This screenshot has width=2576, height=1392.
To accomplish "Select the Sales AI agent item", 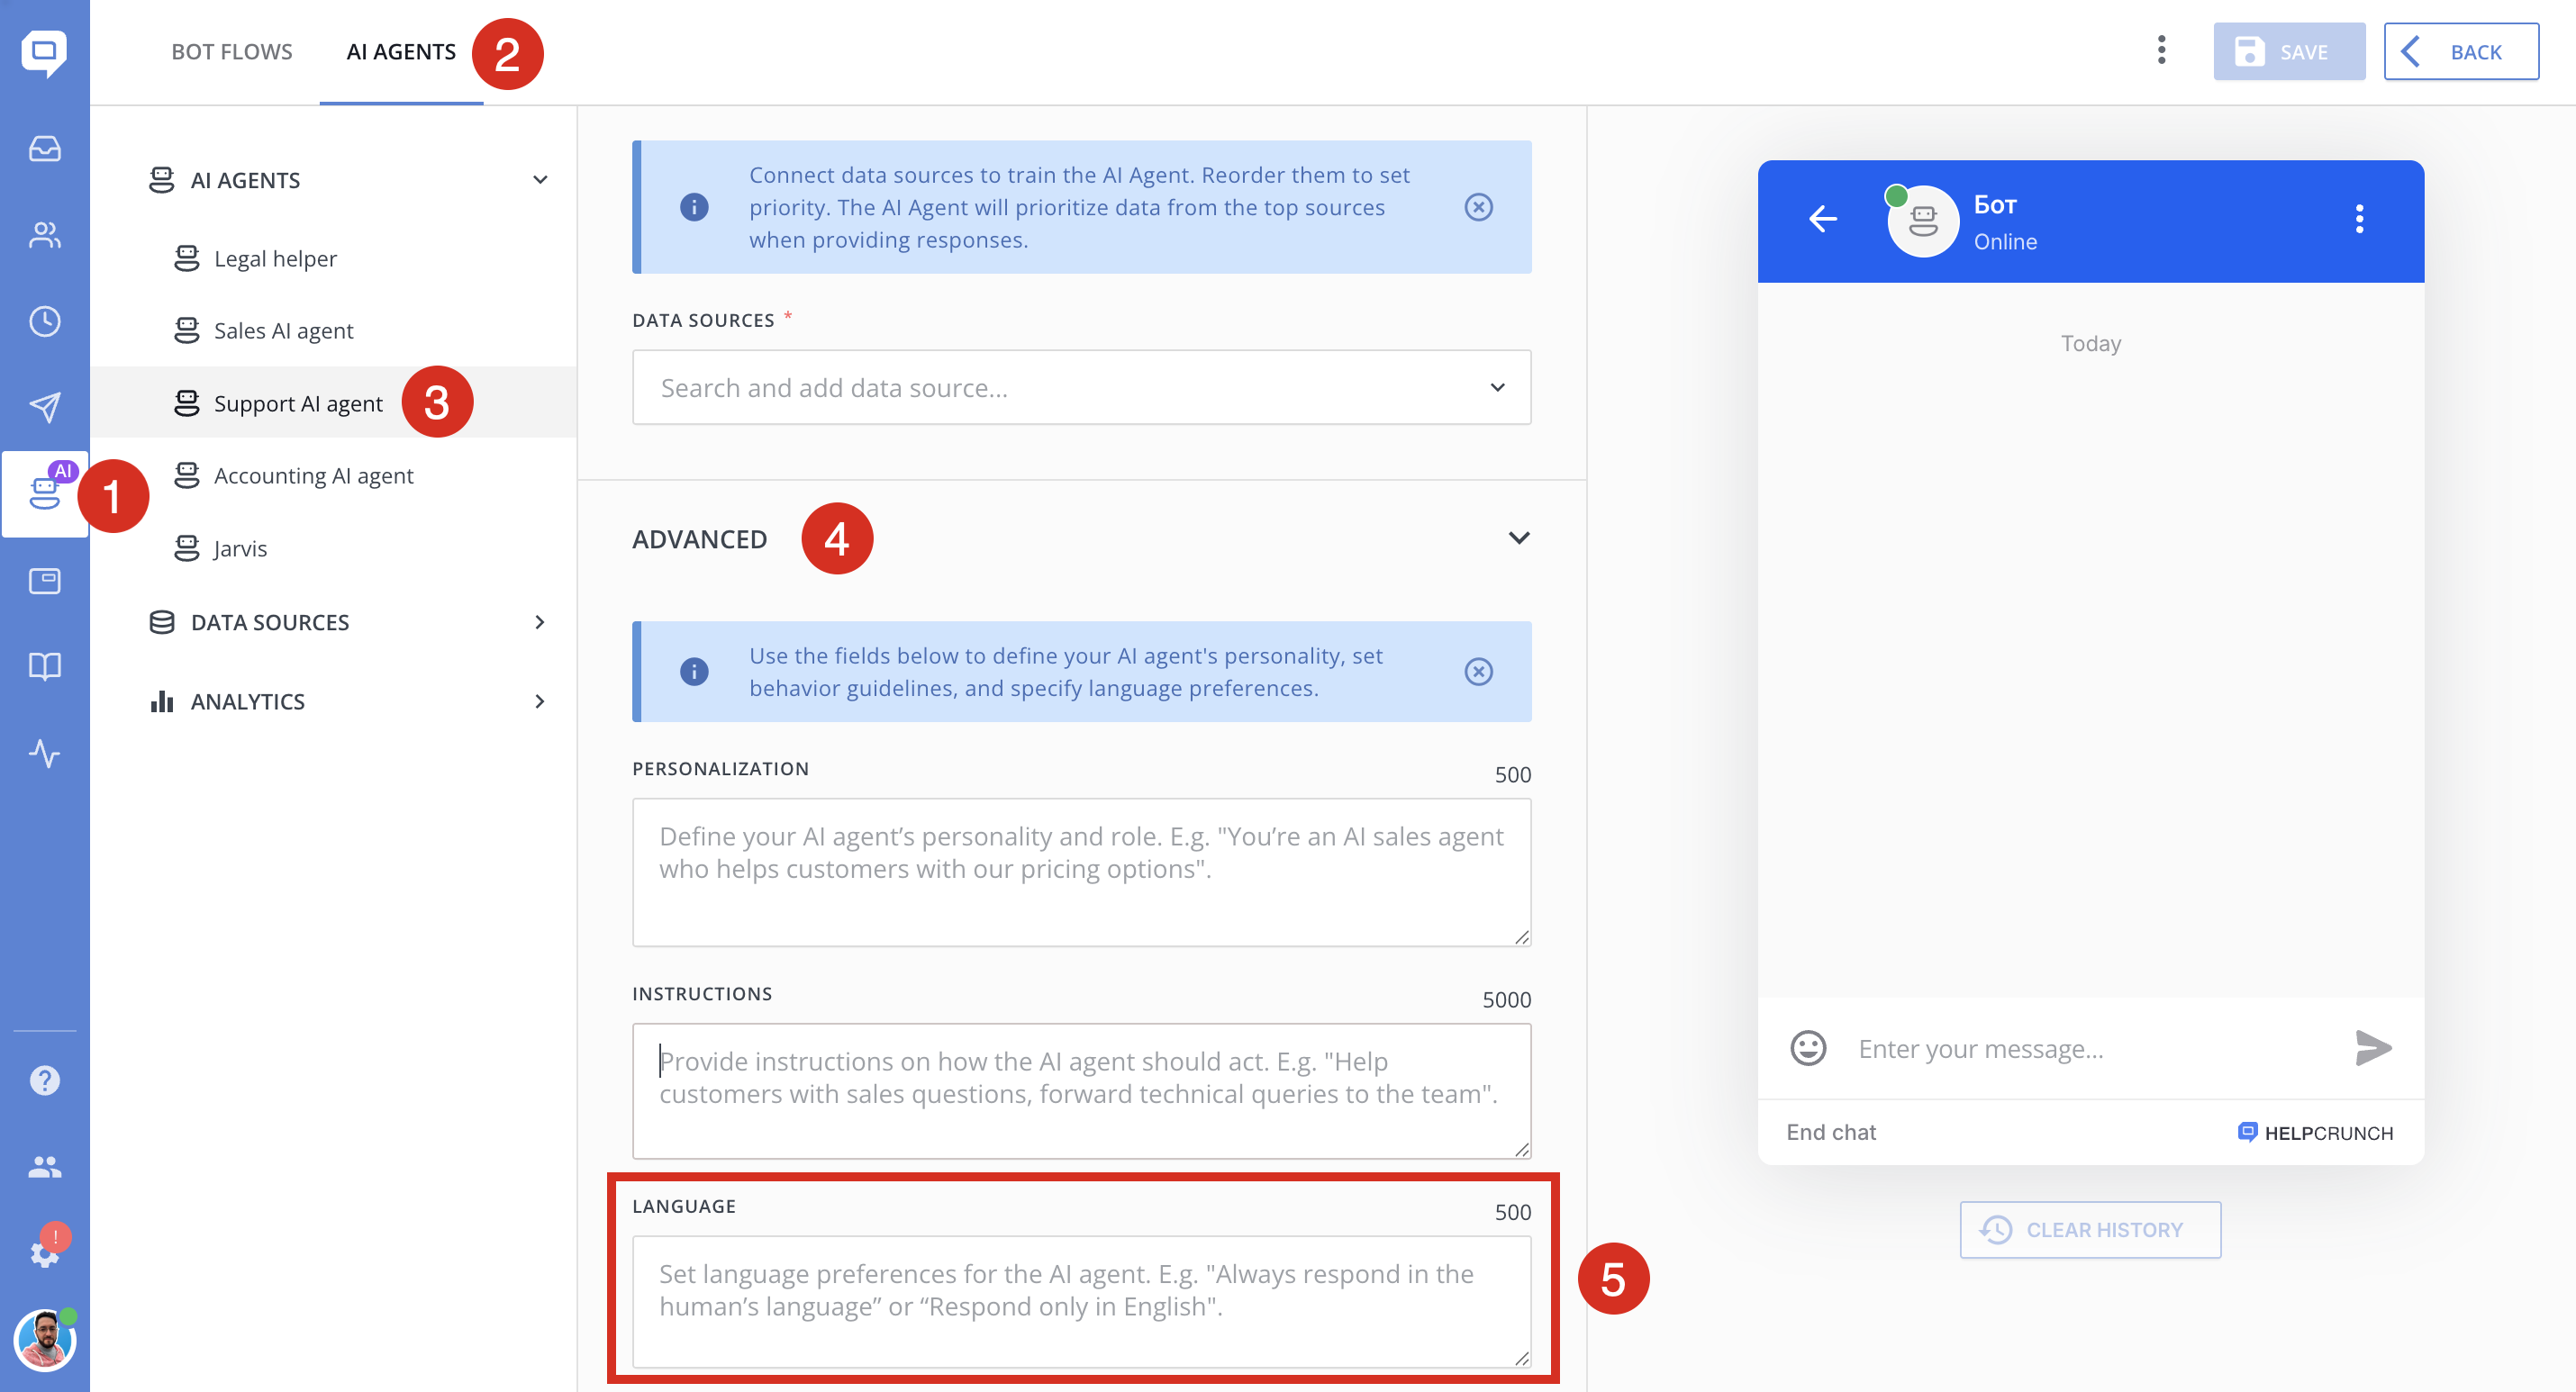I will 283,331.
